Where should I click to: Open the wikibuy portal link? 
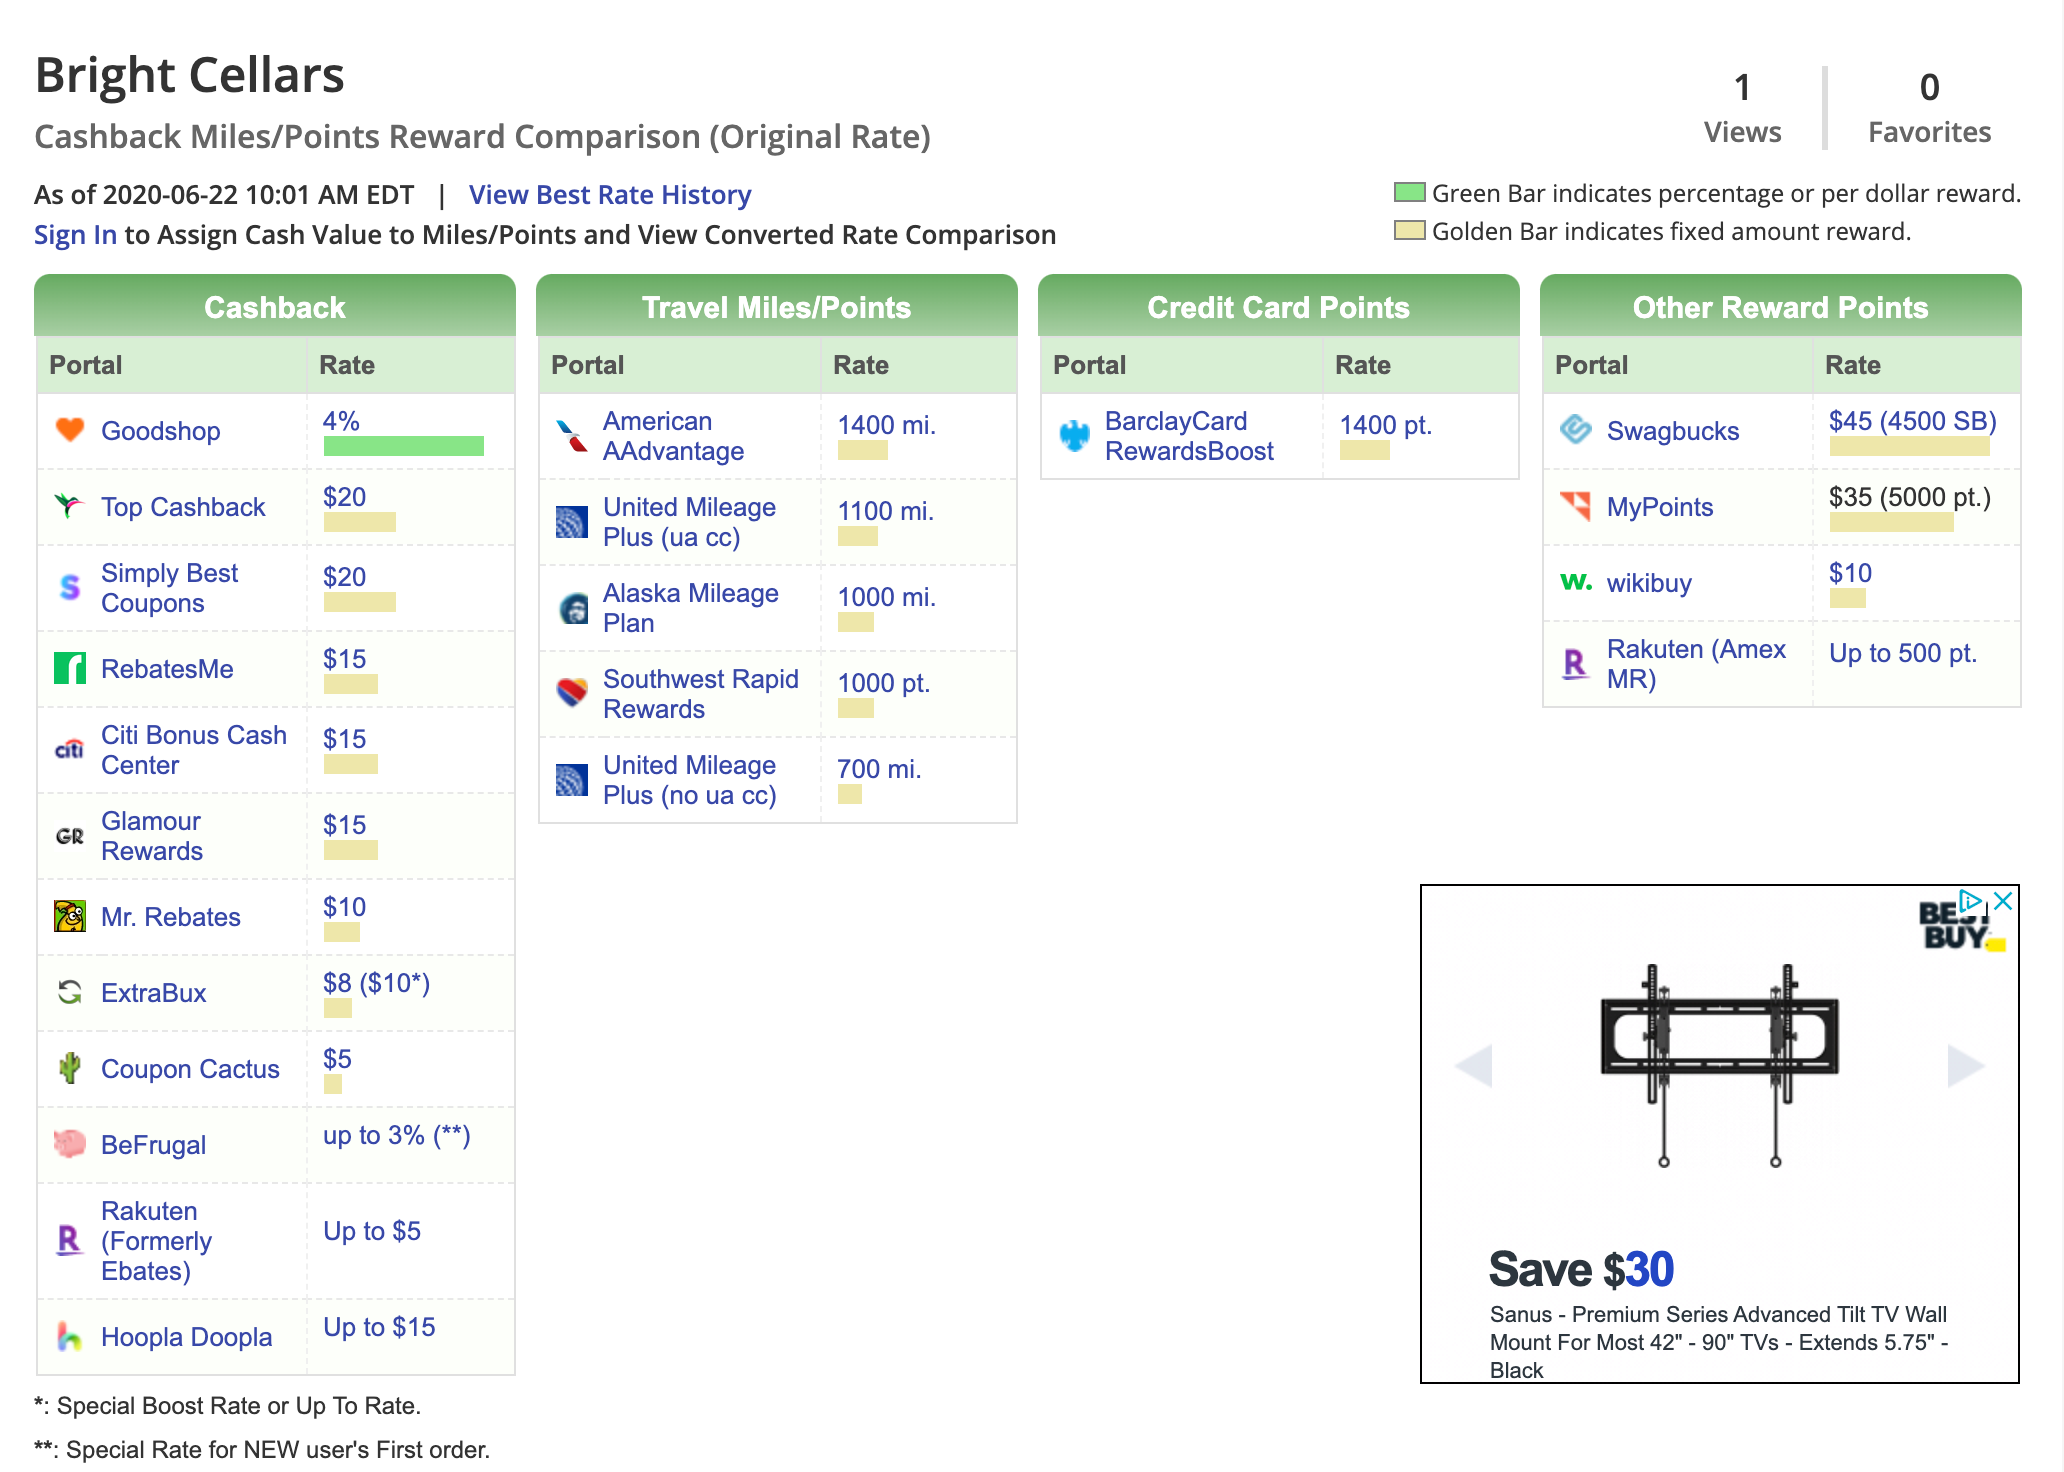click(1649, 583)
